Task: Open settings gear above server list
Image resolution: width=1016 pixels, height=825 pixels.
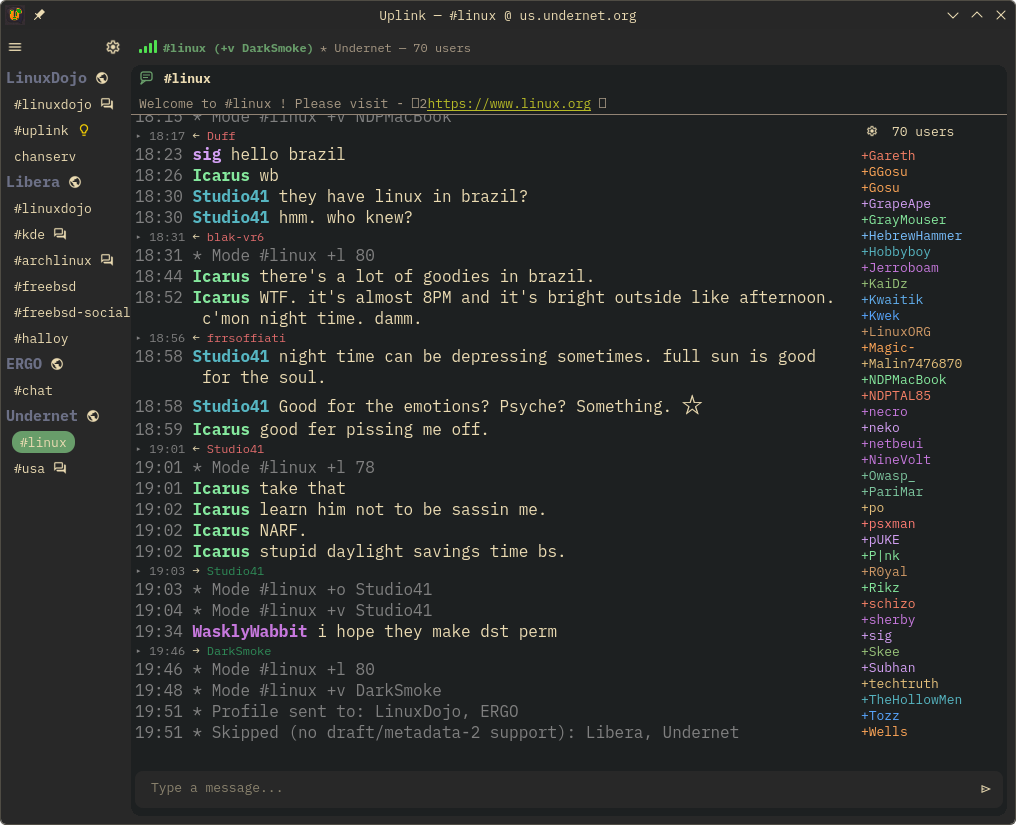Action: coord(113,47)
